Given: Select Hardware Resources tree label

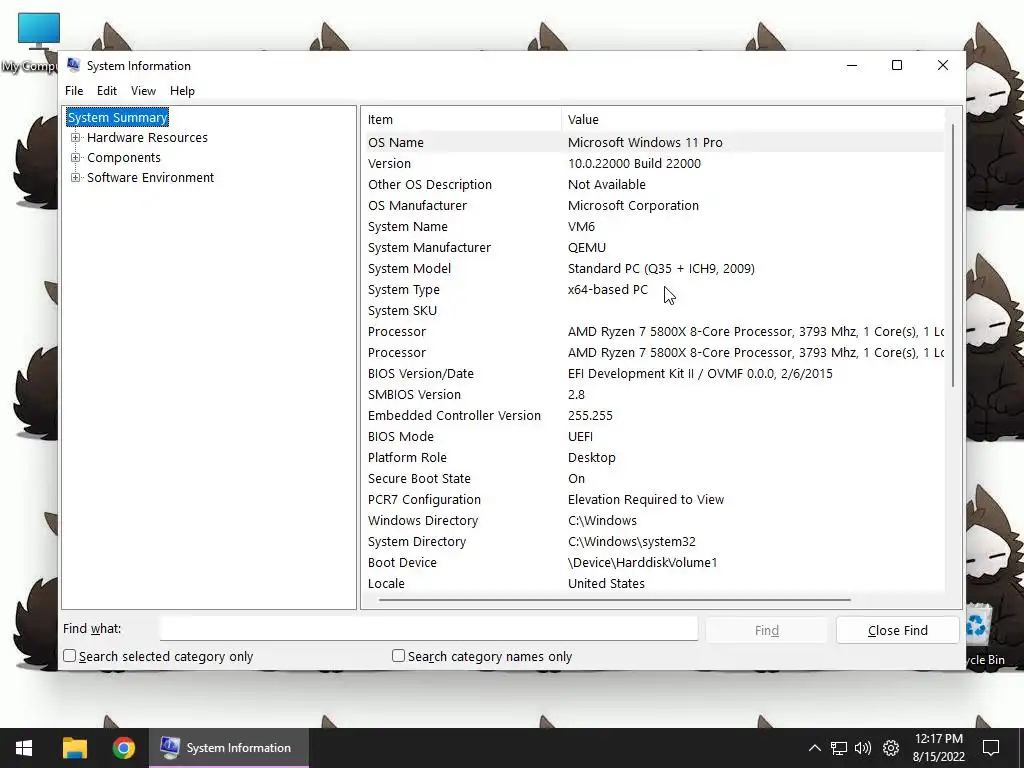Looking at the screenshot, I should coord(148,138).
